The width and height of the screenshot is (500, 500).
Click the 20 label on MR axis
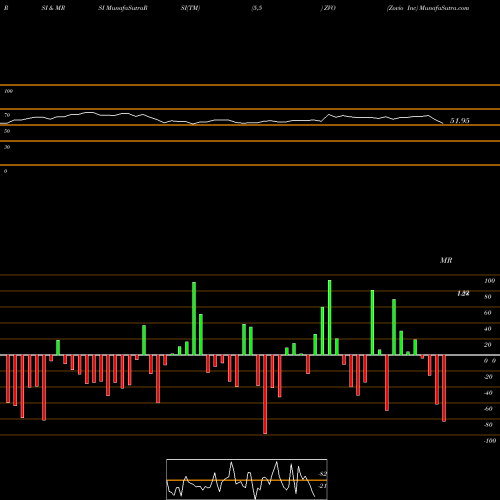488,345
